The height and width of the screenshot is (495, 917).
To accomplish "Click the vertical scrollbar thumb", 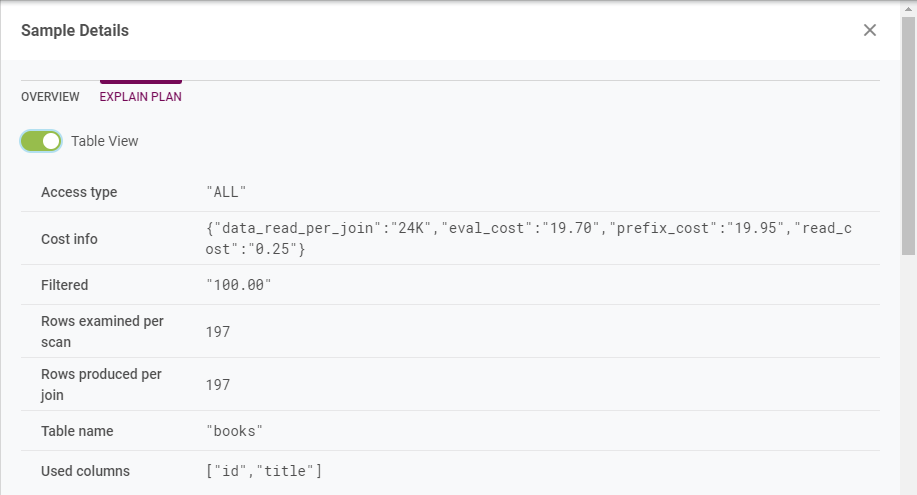I will pyautogui.click(x=909, y=130).
